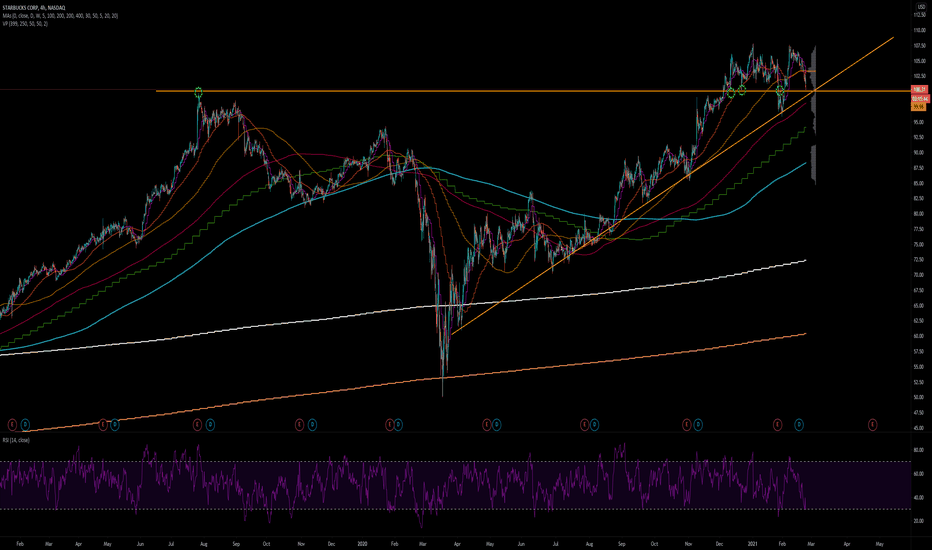Click the dividend D marker in Nov 2019

click(312, 424)
